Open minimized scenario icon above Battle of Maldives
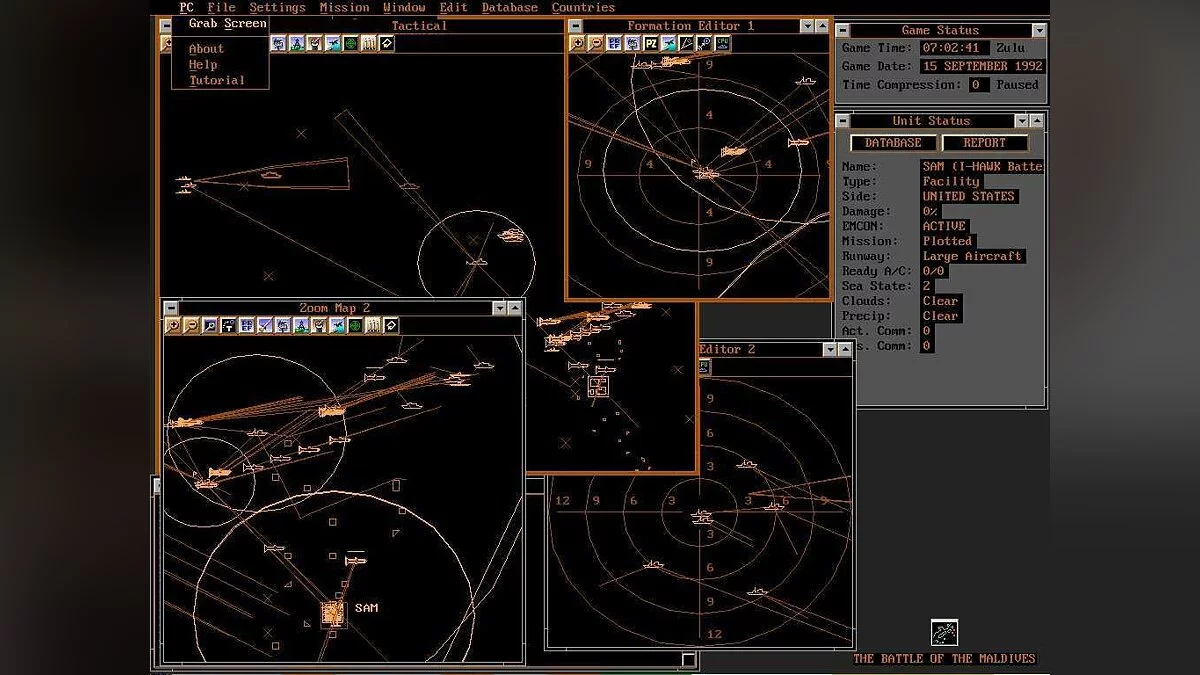The image size is (1200, 675). (x=944, y=633)
